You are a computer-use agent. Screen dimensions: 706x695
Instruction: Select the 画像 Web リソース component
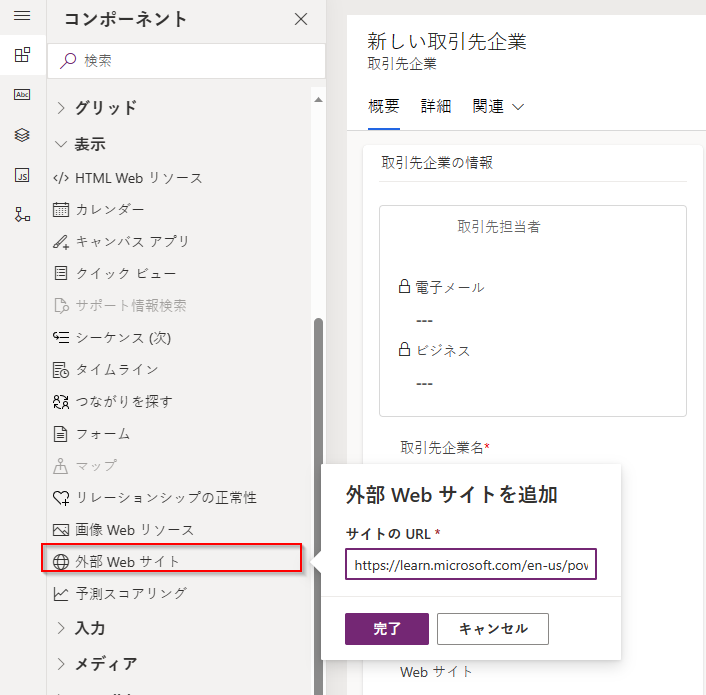[134, 530]
